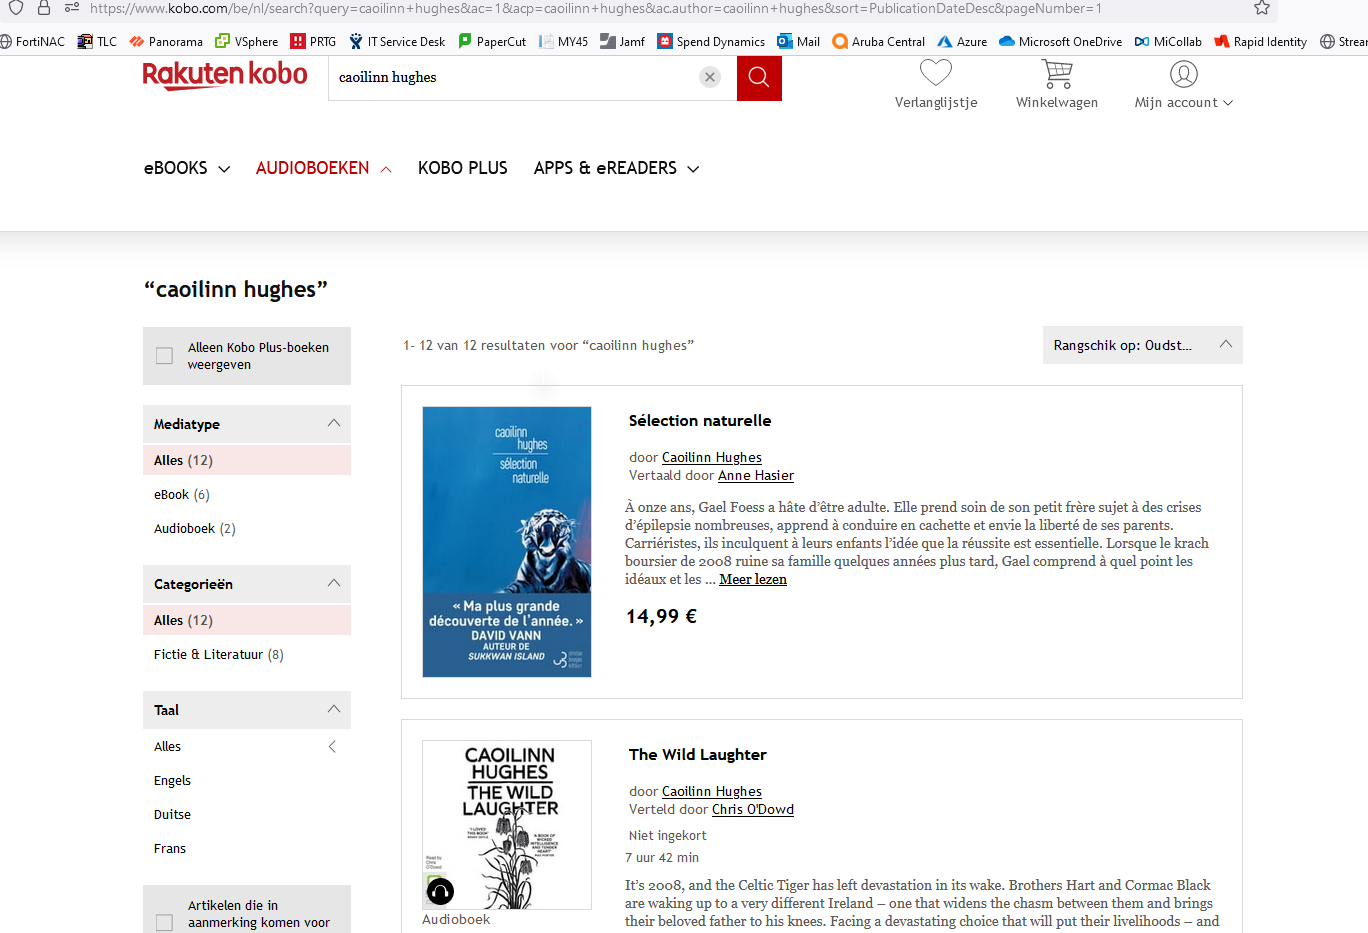Open the Spend Dynamics bookmark
The width and height of the screenshot is (1368, 933).
(x=711, y=41)
